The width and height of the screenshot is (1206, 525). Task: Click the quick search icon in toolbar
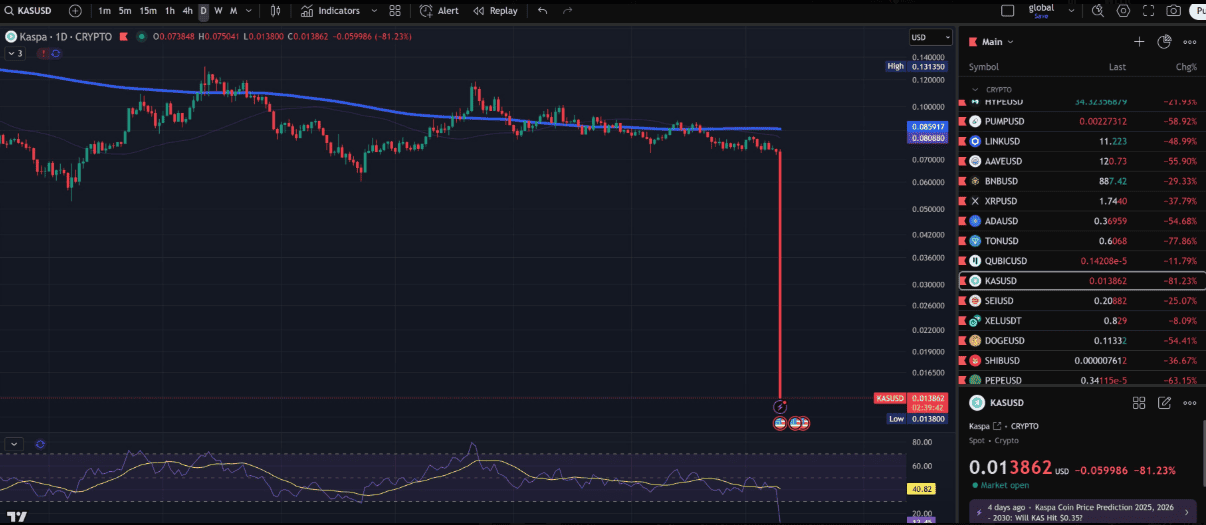tap(1097, 11)
